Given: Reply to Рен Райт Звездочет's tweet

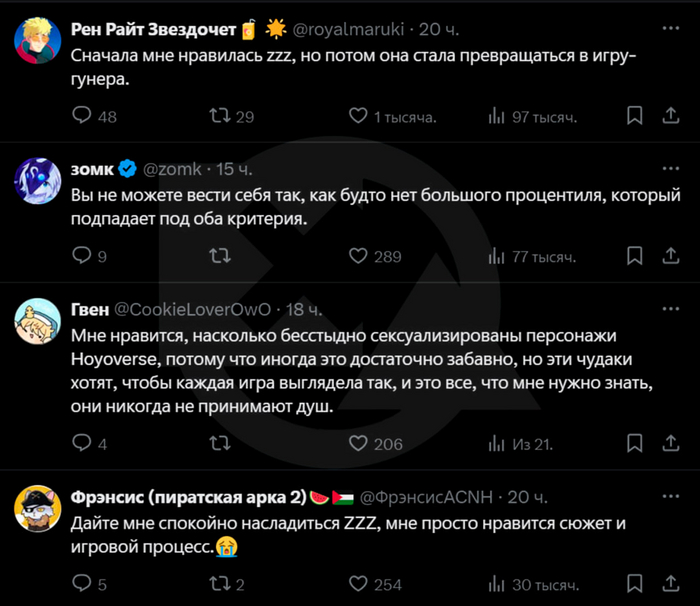Looking at the screenshot, I should [x=83, y=117].
